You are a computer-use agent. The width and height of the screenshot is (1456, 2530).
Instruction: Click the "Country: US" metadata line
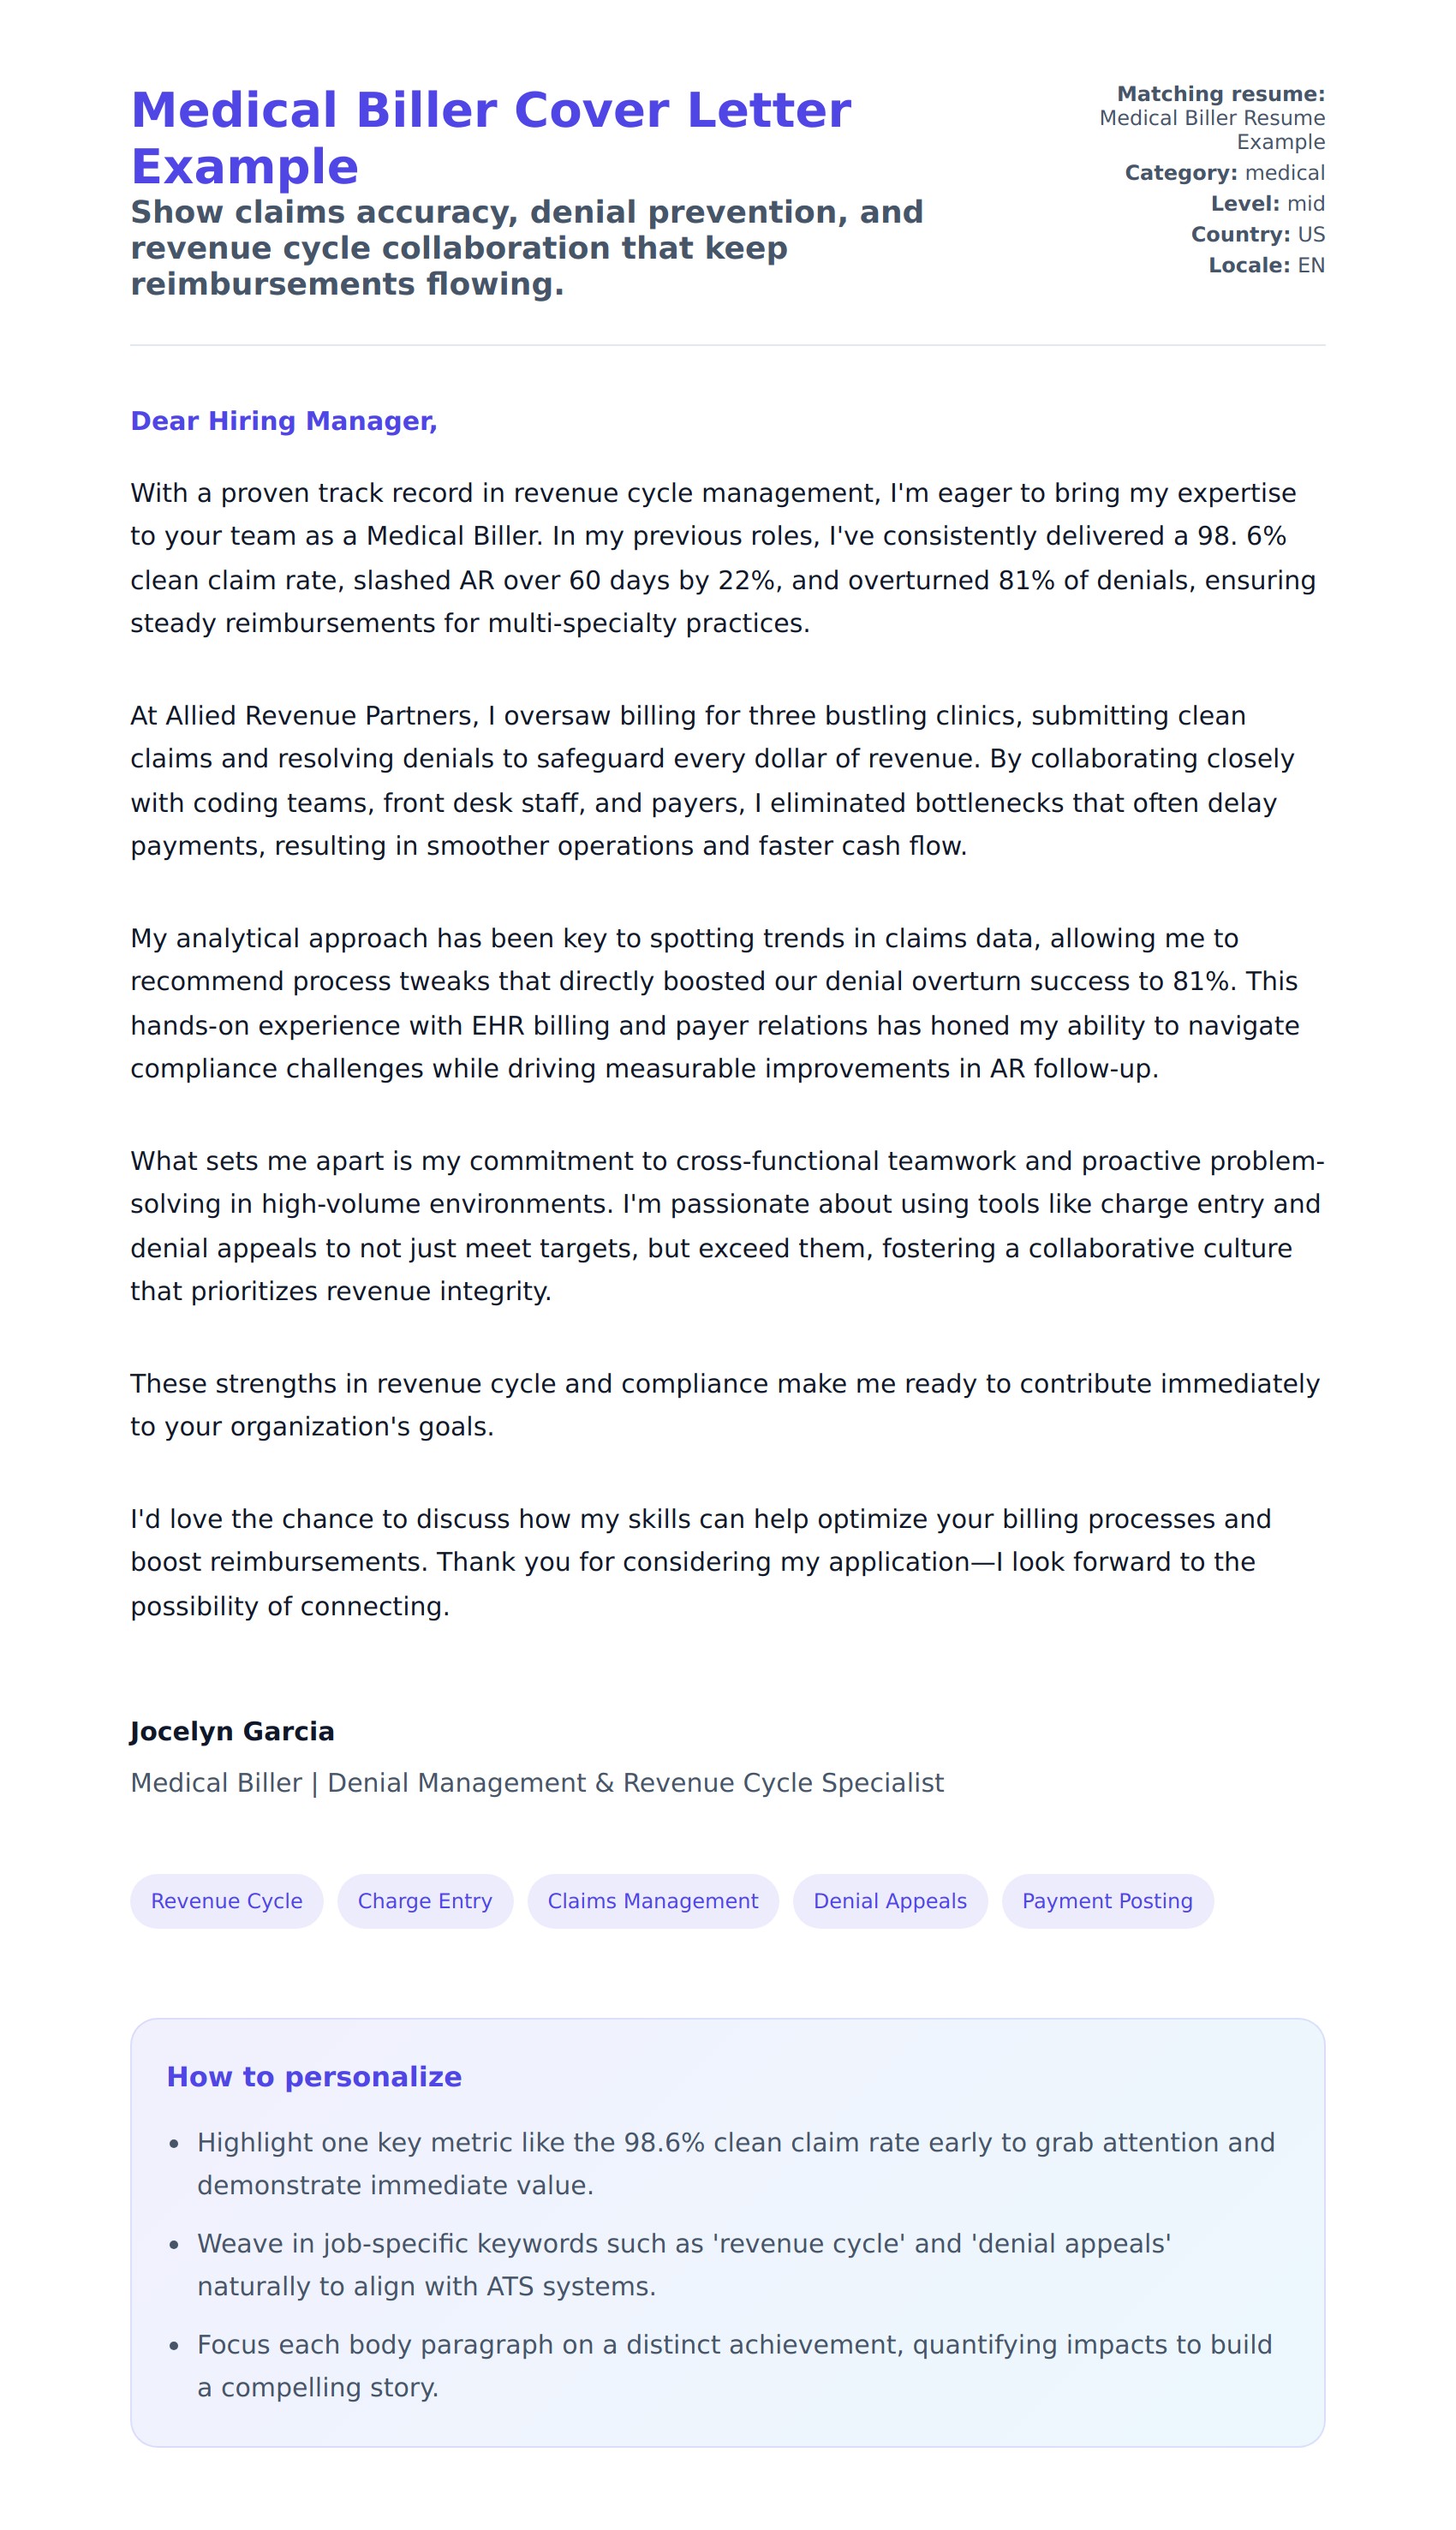click(x=1257, y=235)
